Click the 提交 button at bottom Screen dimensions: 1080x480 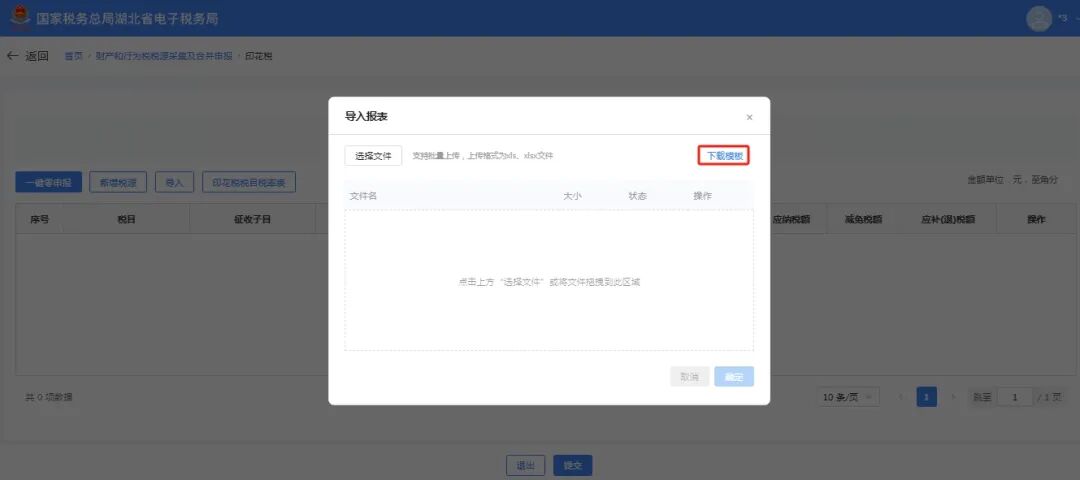572,466
